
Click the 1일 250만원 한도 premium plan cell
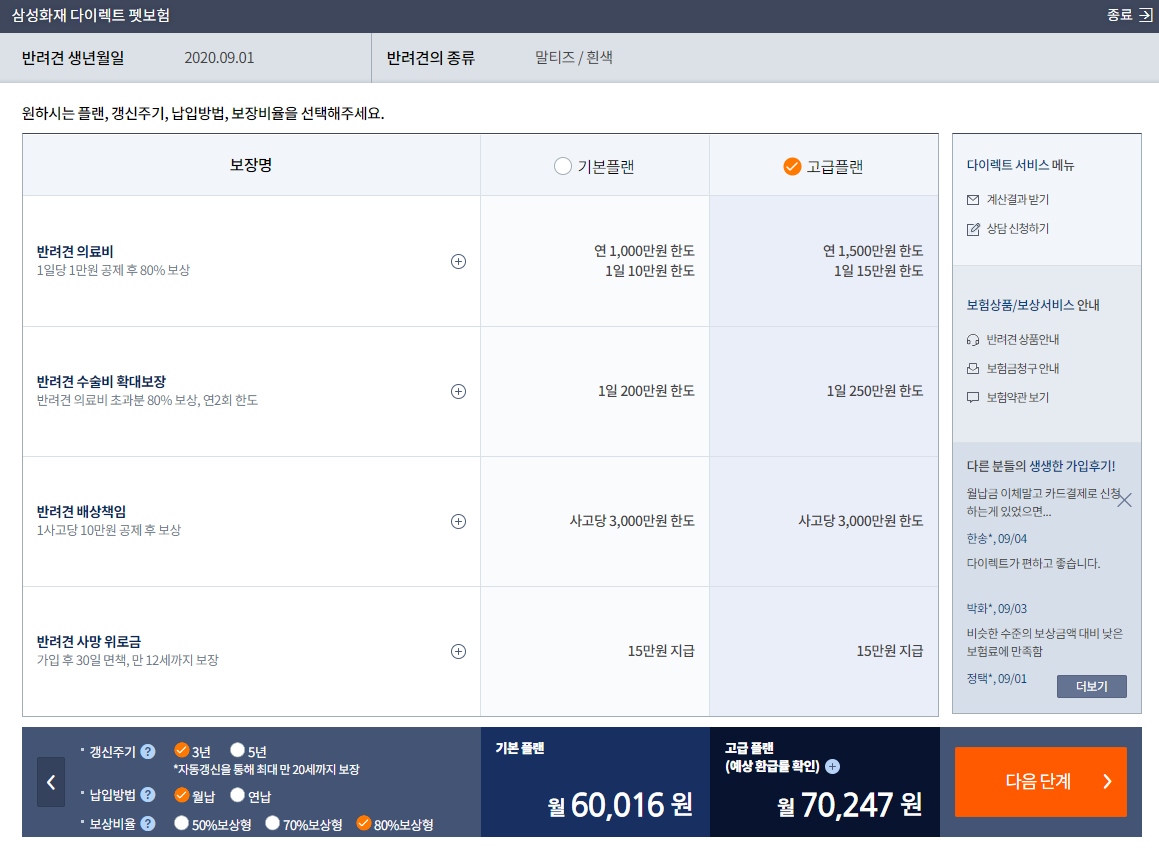click(x=874, y=391)
